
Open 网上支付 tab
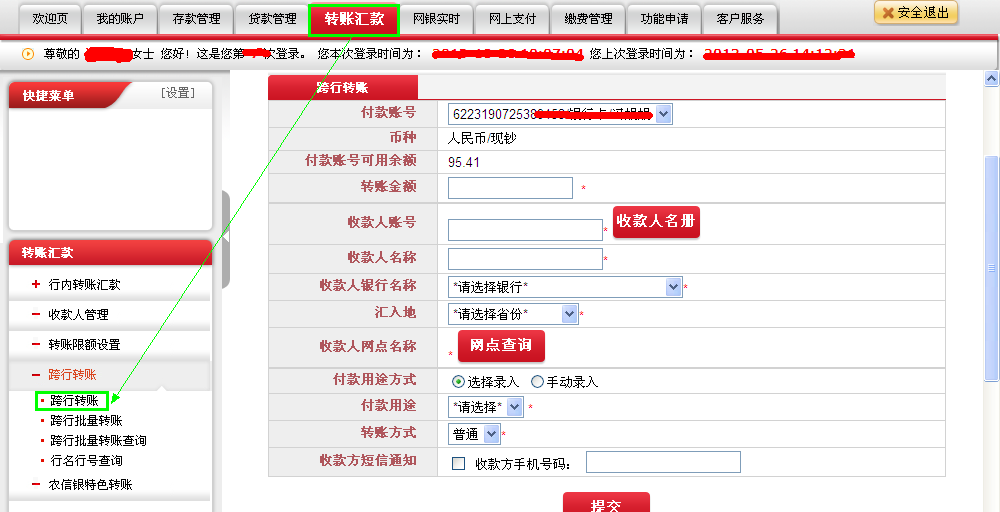tap(512, 19)
